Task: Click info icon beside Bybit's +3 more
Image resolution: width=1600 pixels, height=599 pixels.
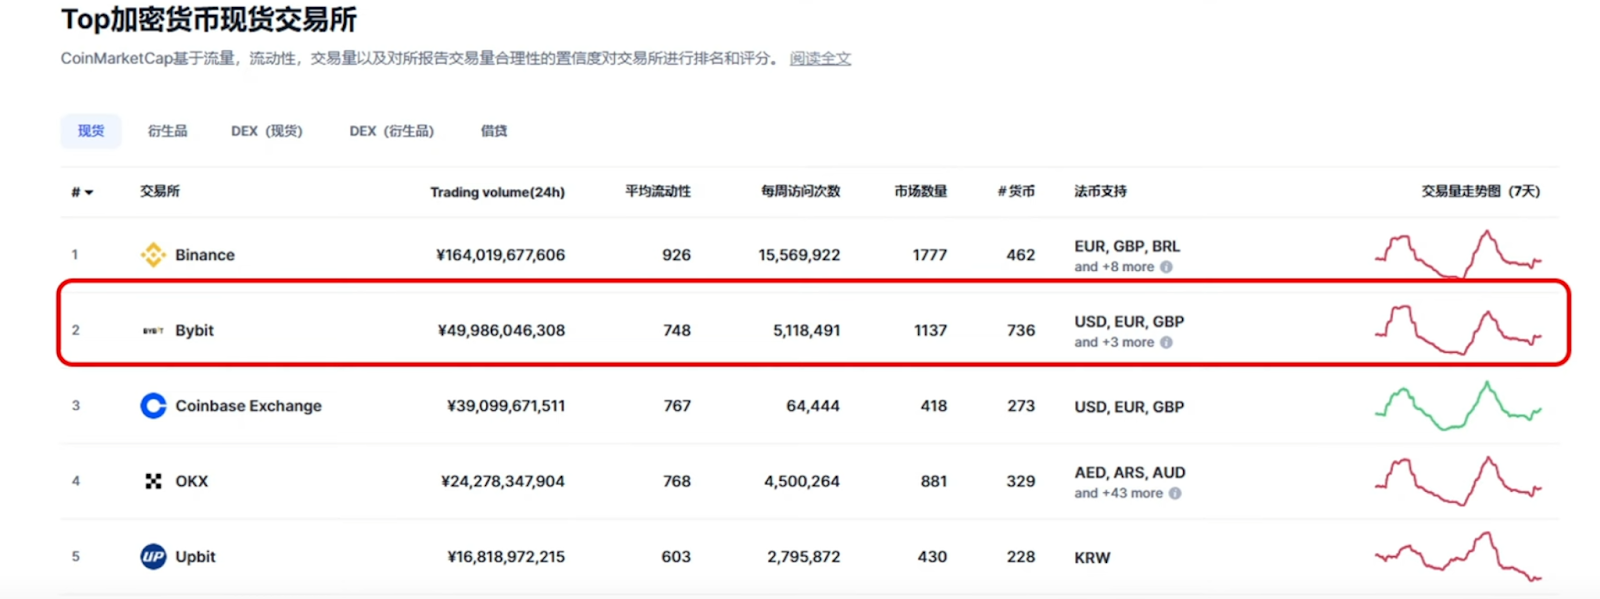Action: [1166, 342]
